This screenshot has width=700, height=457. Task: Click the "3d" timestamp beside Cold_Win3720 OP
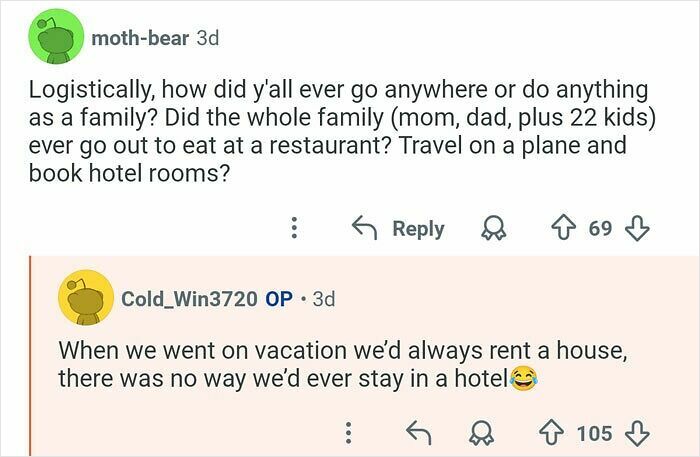[x=324, y=299]
